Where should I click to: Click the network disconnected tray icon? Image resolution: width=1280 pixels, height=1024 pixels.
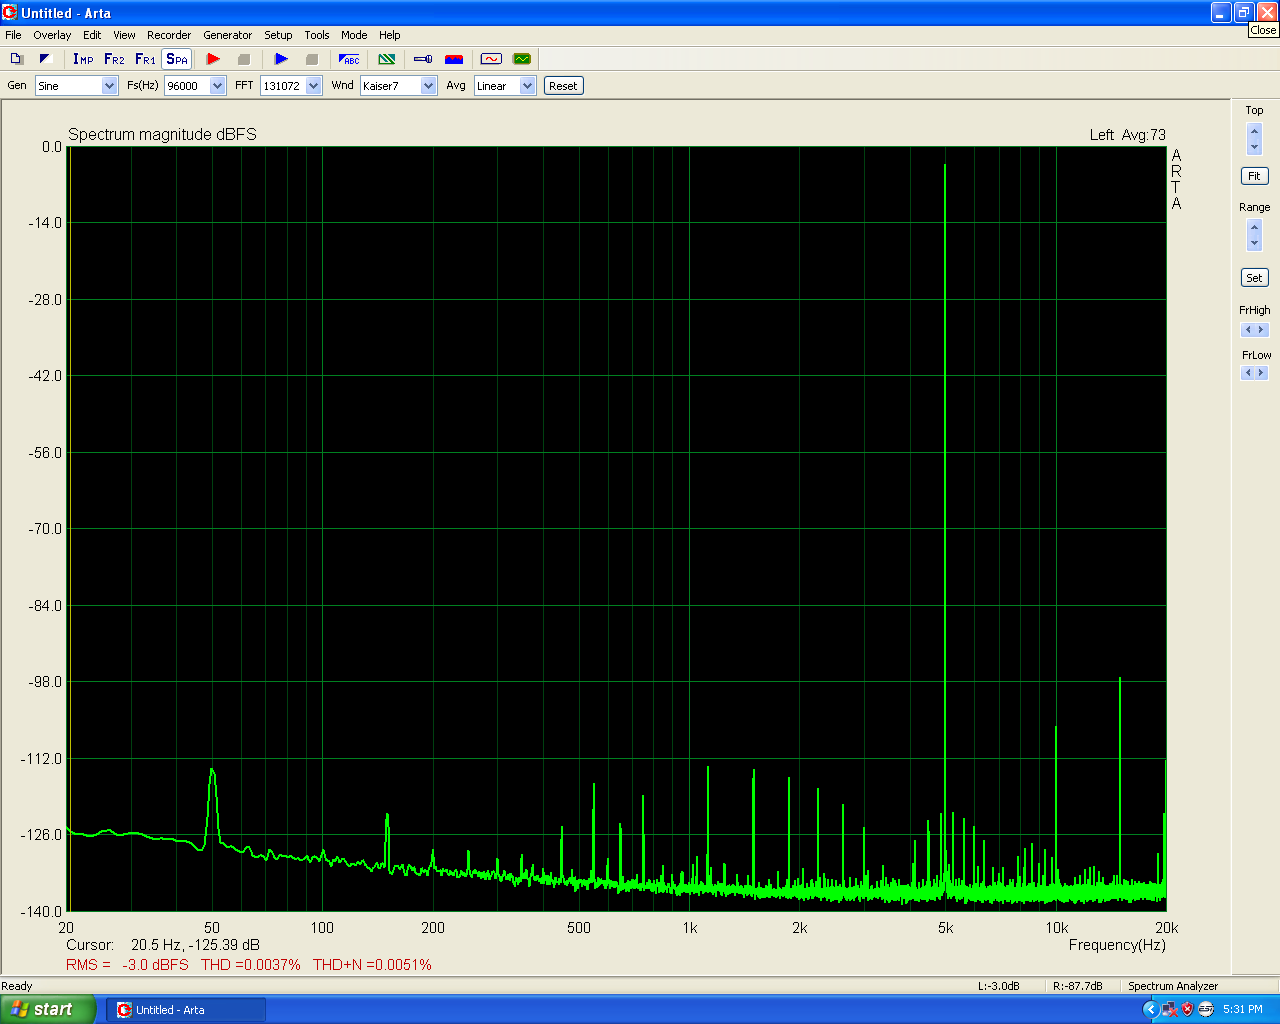[x=1169, y=1010]
